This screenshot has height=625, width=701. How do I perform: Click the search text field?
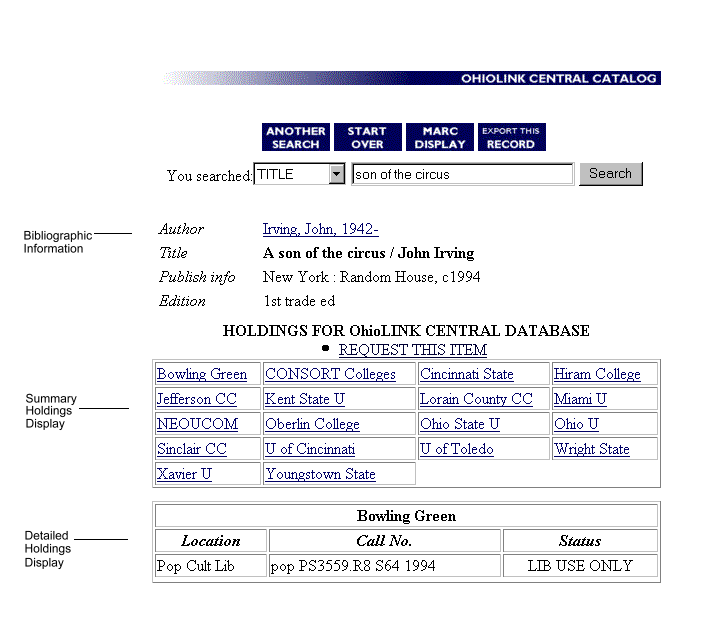462,174
